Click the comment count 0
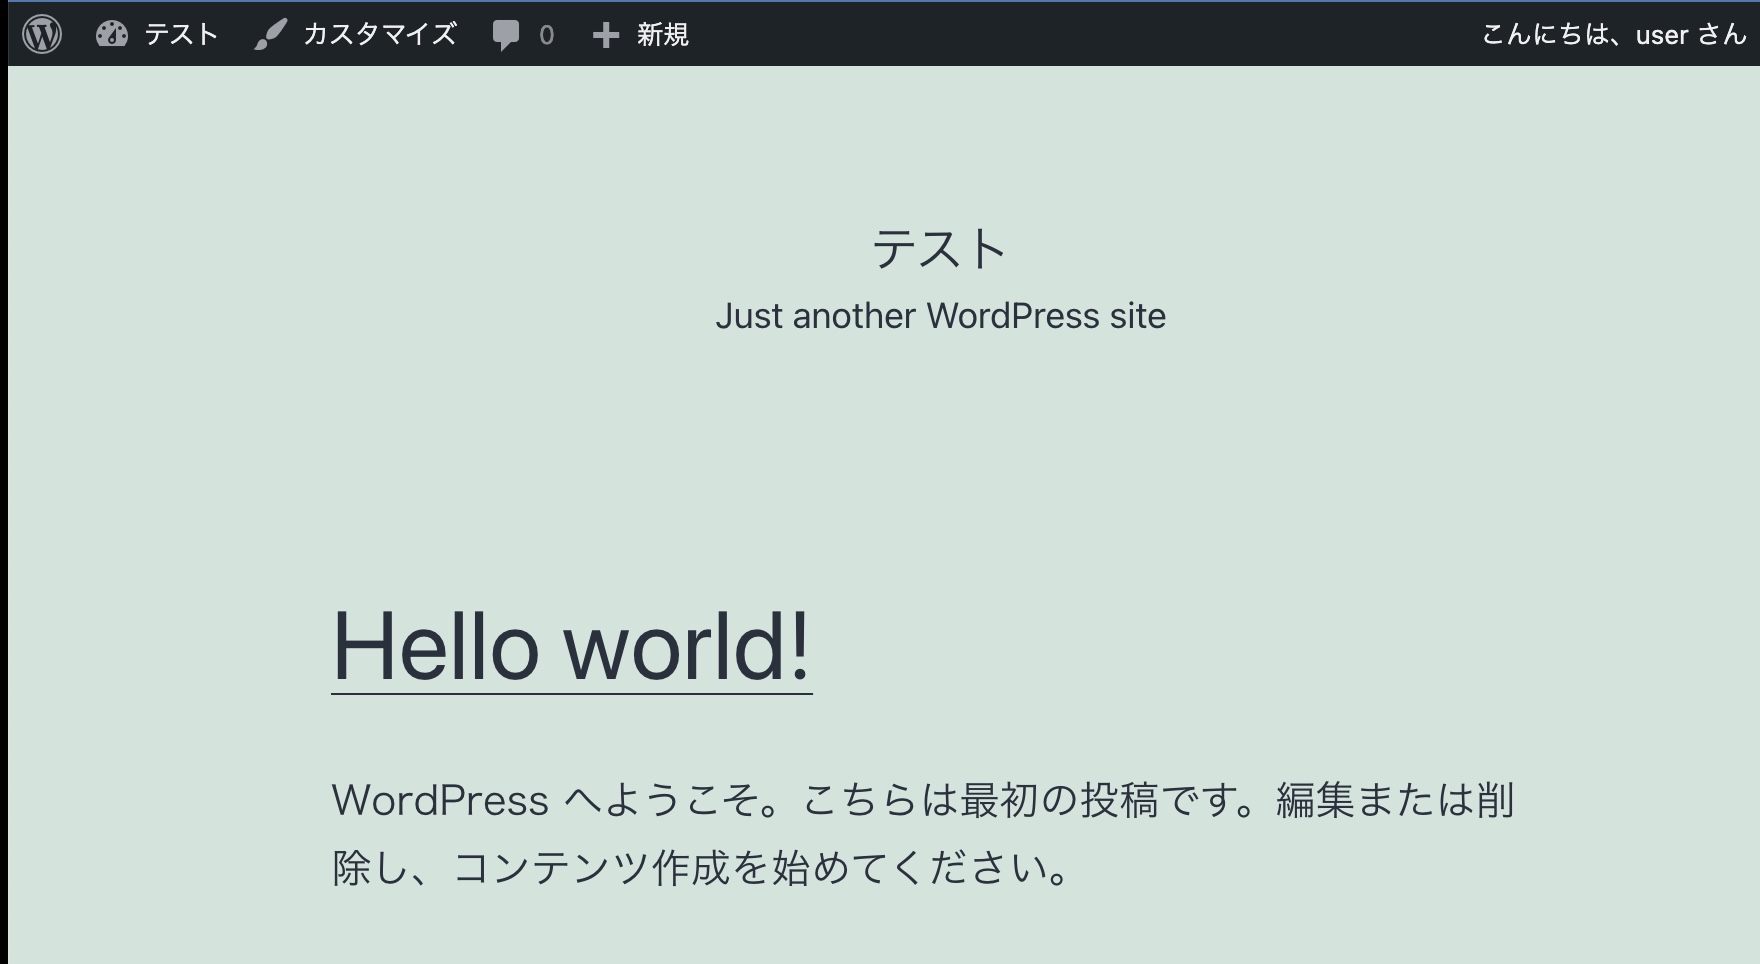 click(543, 34)
